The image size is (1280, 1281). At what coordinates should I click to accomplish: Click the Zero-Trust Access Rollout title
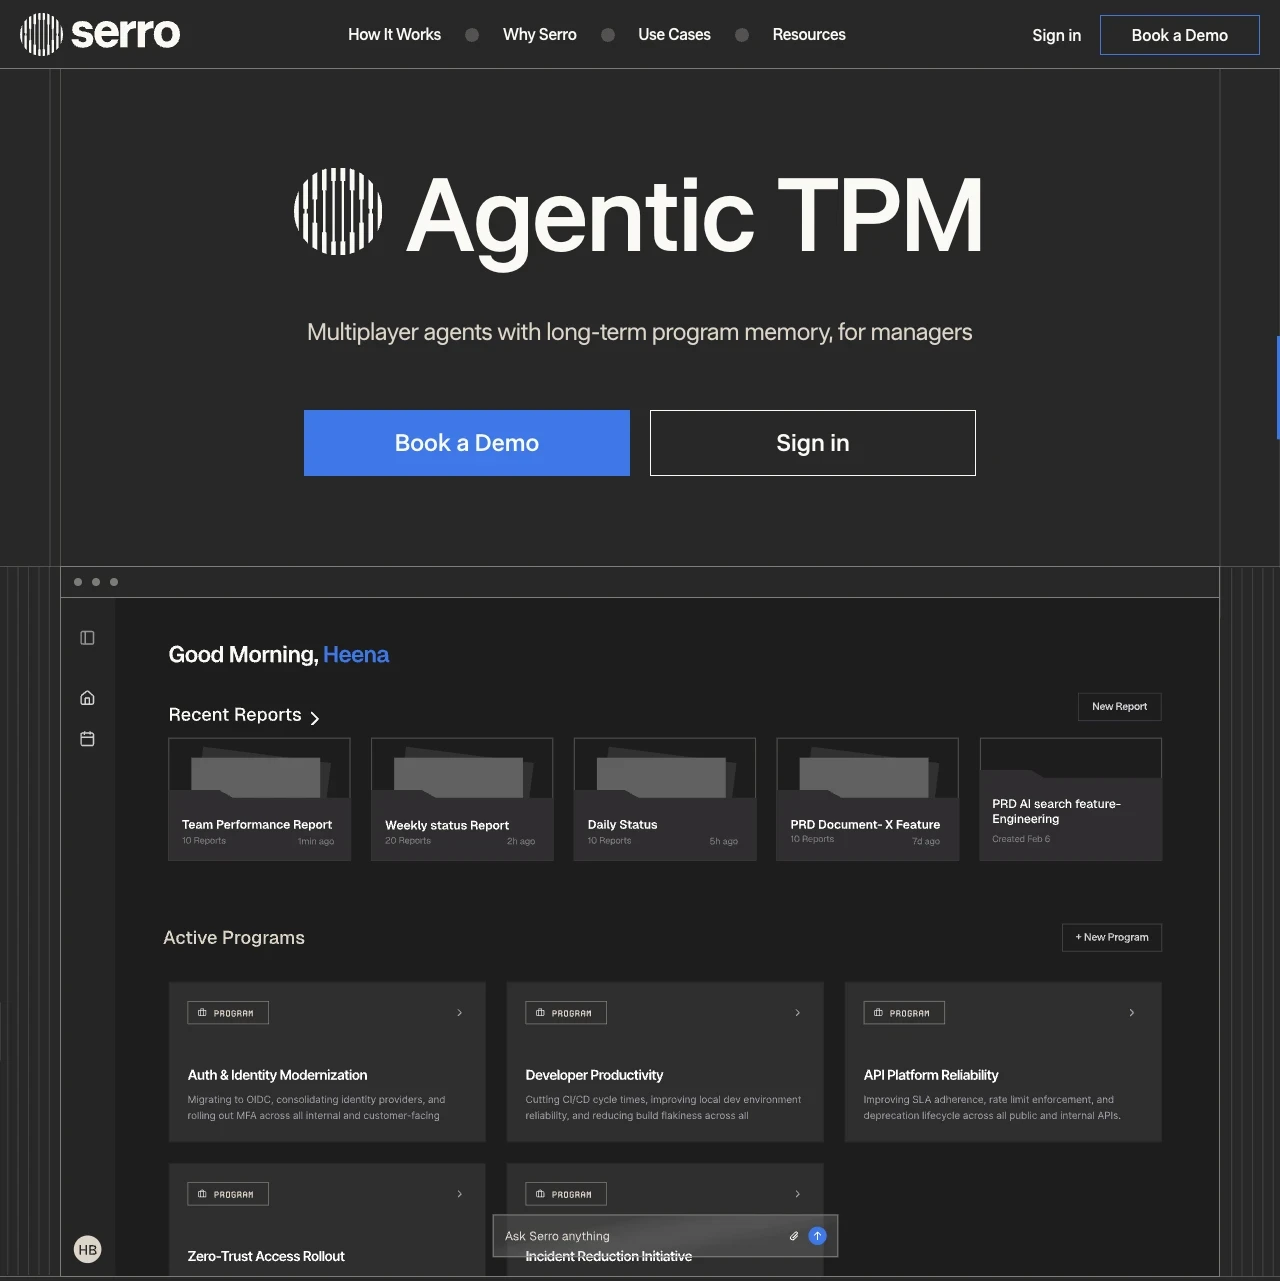click(x=266, y=1256)
